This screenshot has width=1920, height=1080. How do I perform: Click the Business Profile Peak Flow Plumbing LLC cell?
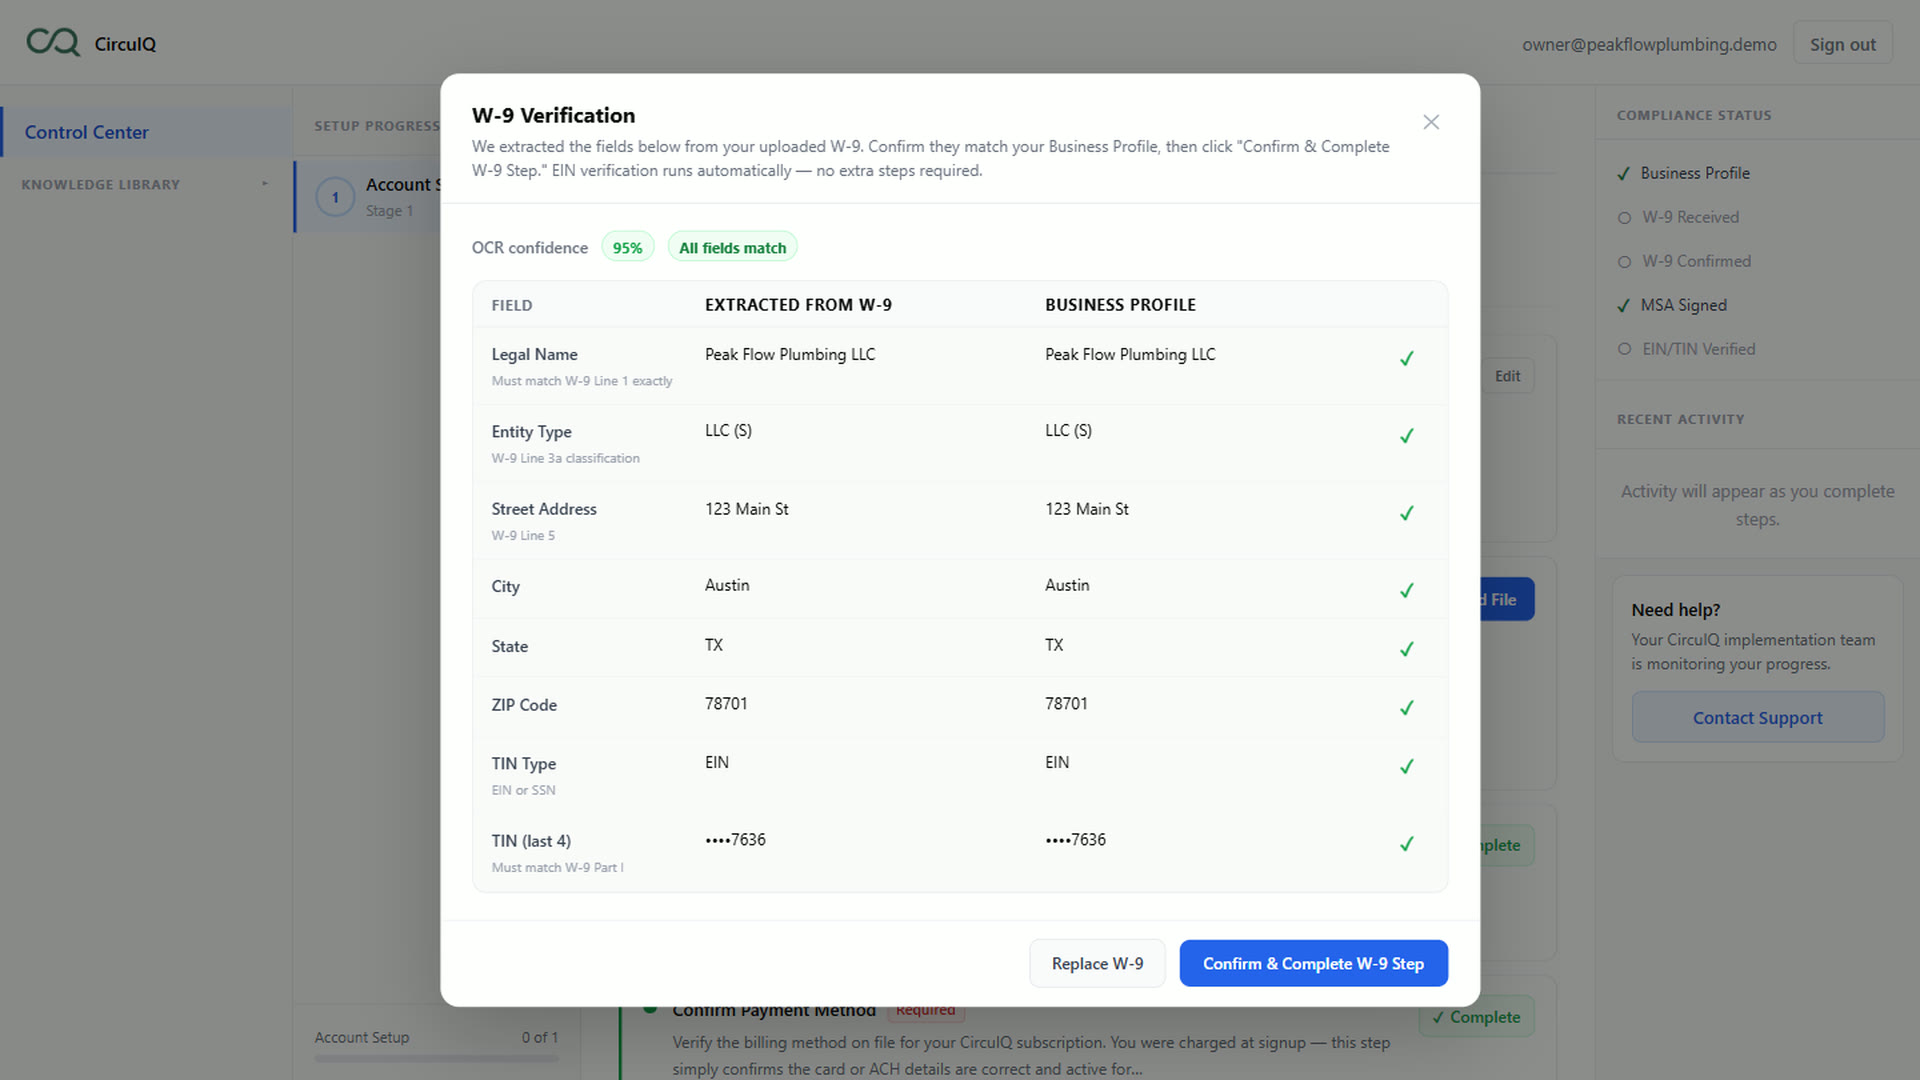point(1130,354)
